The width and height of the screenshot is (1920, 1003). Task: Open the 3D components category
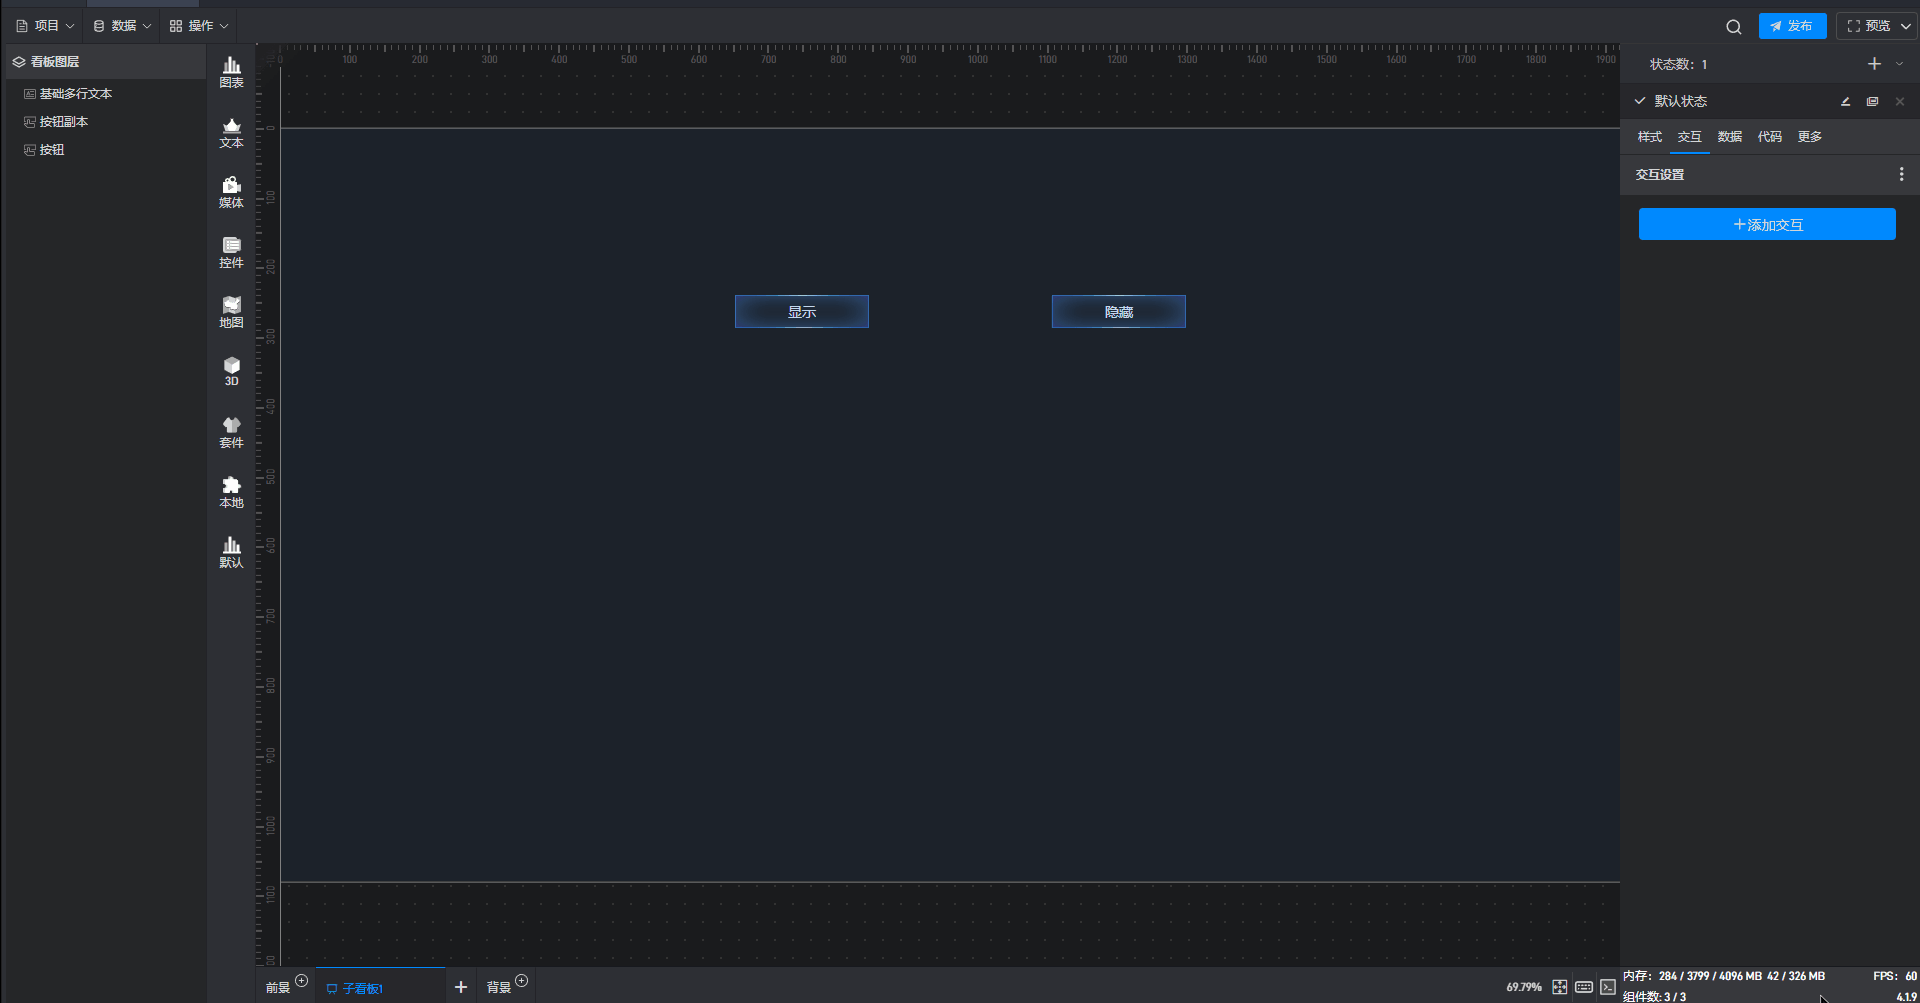(x=231, y=371)
